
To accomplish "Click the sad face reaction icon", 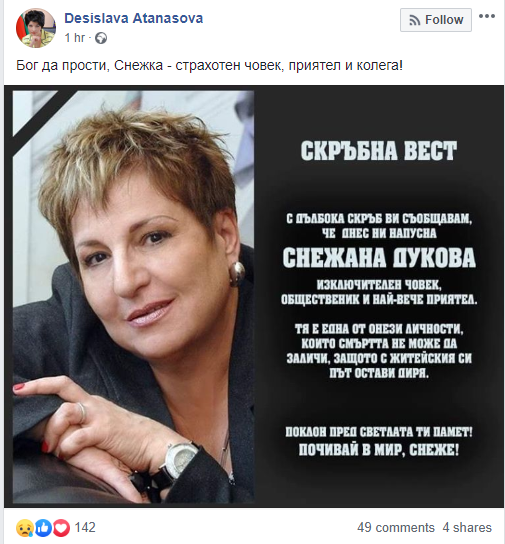I will click(x=25, y=528).
